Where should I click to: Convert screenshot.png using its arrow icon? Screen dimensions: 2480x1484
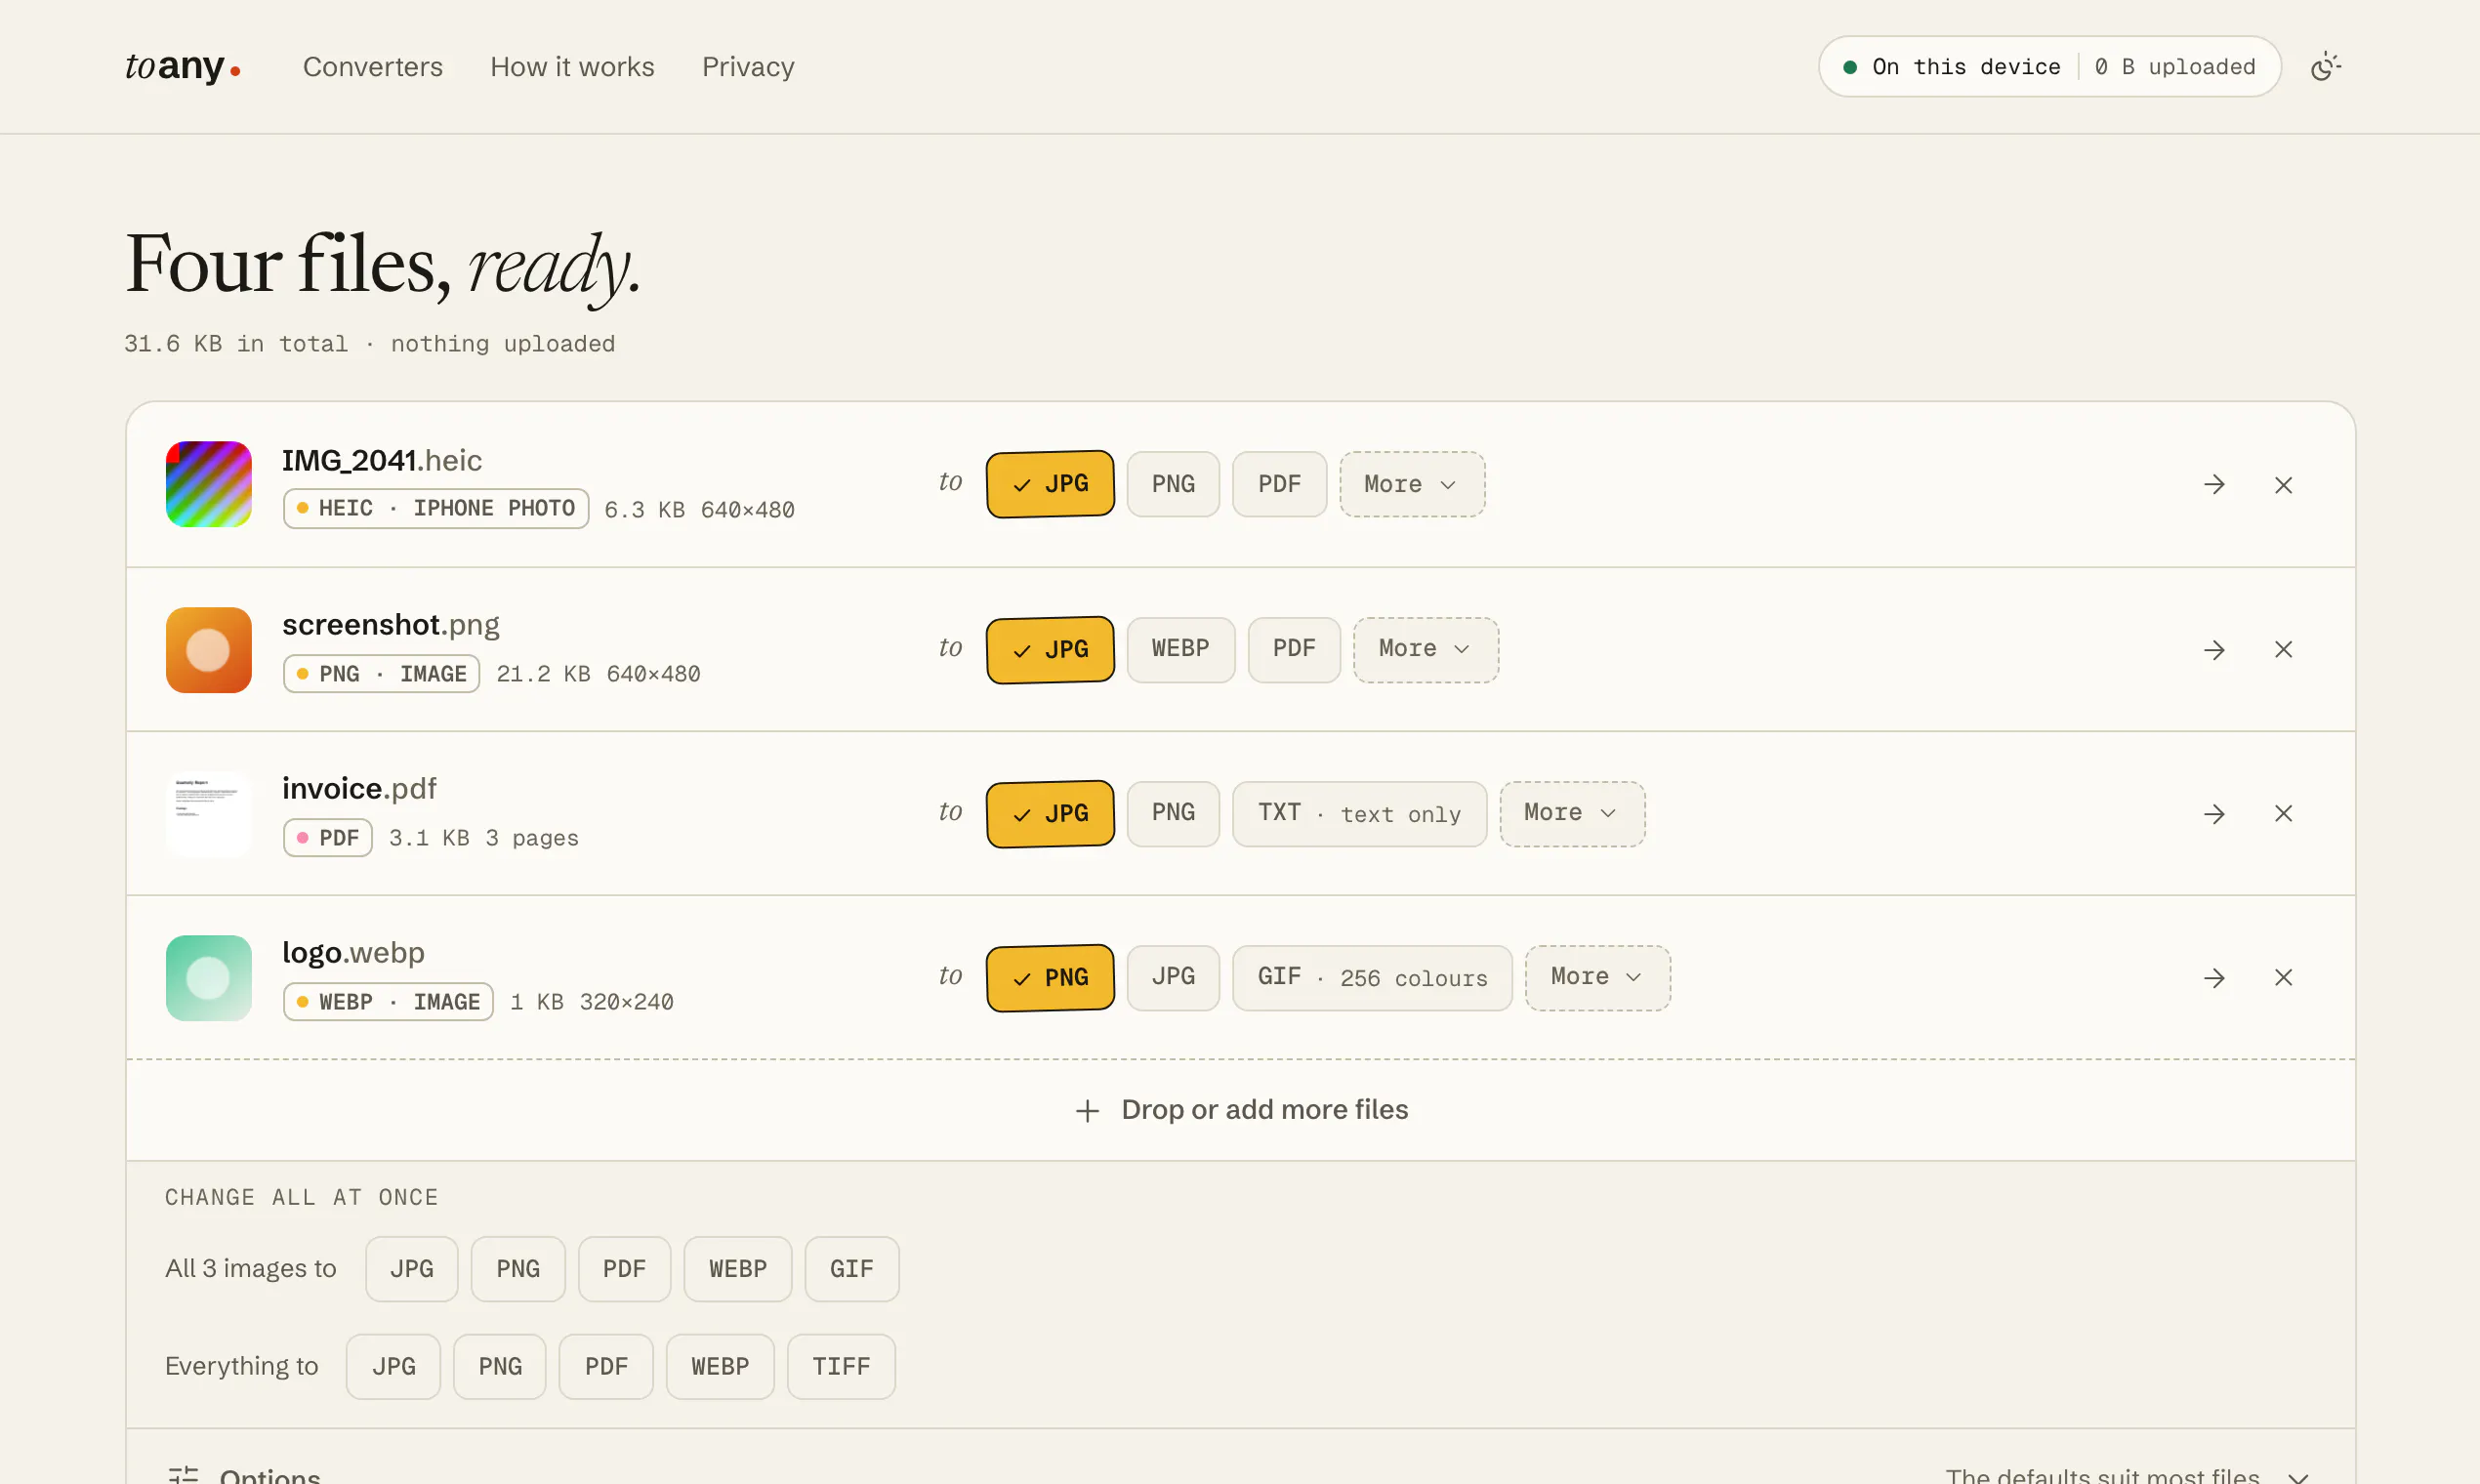[2214, 650]
